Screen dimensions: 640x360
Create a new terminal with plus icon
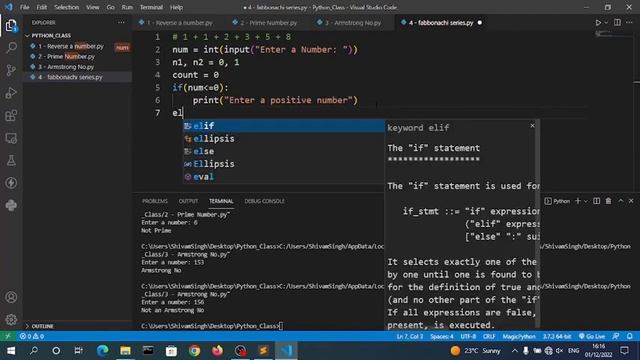coord(578,201)
